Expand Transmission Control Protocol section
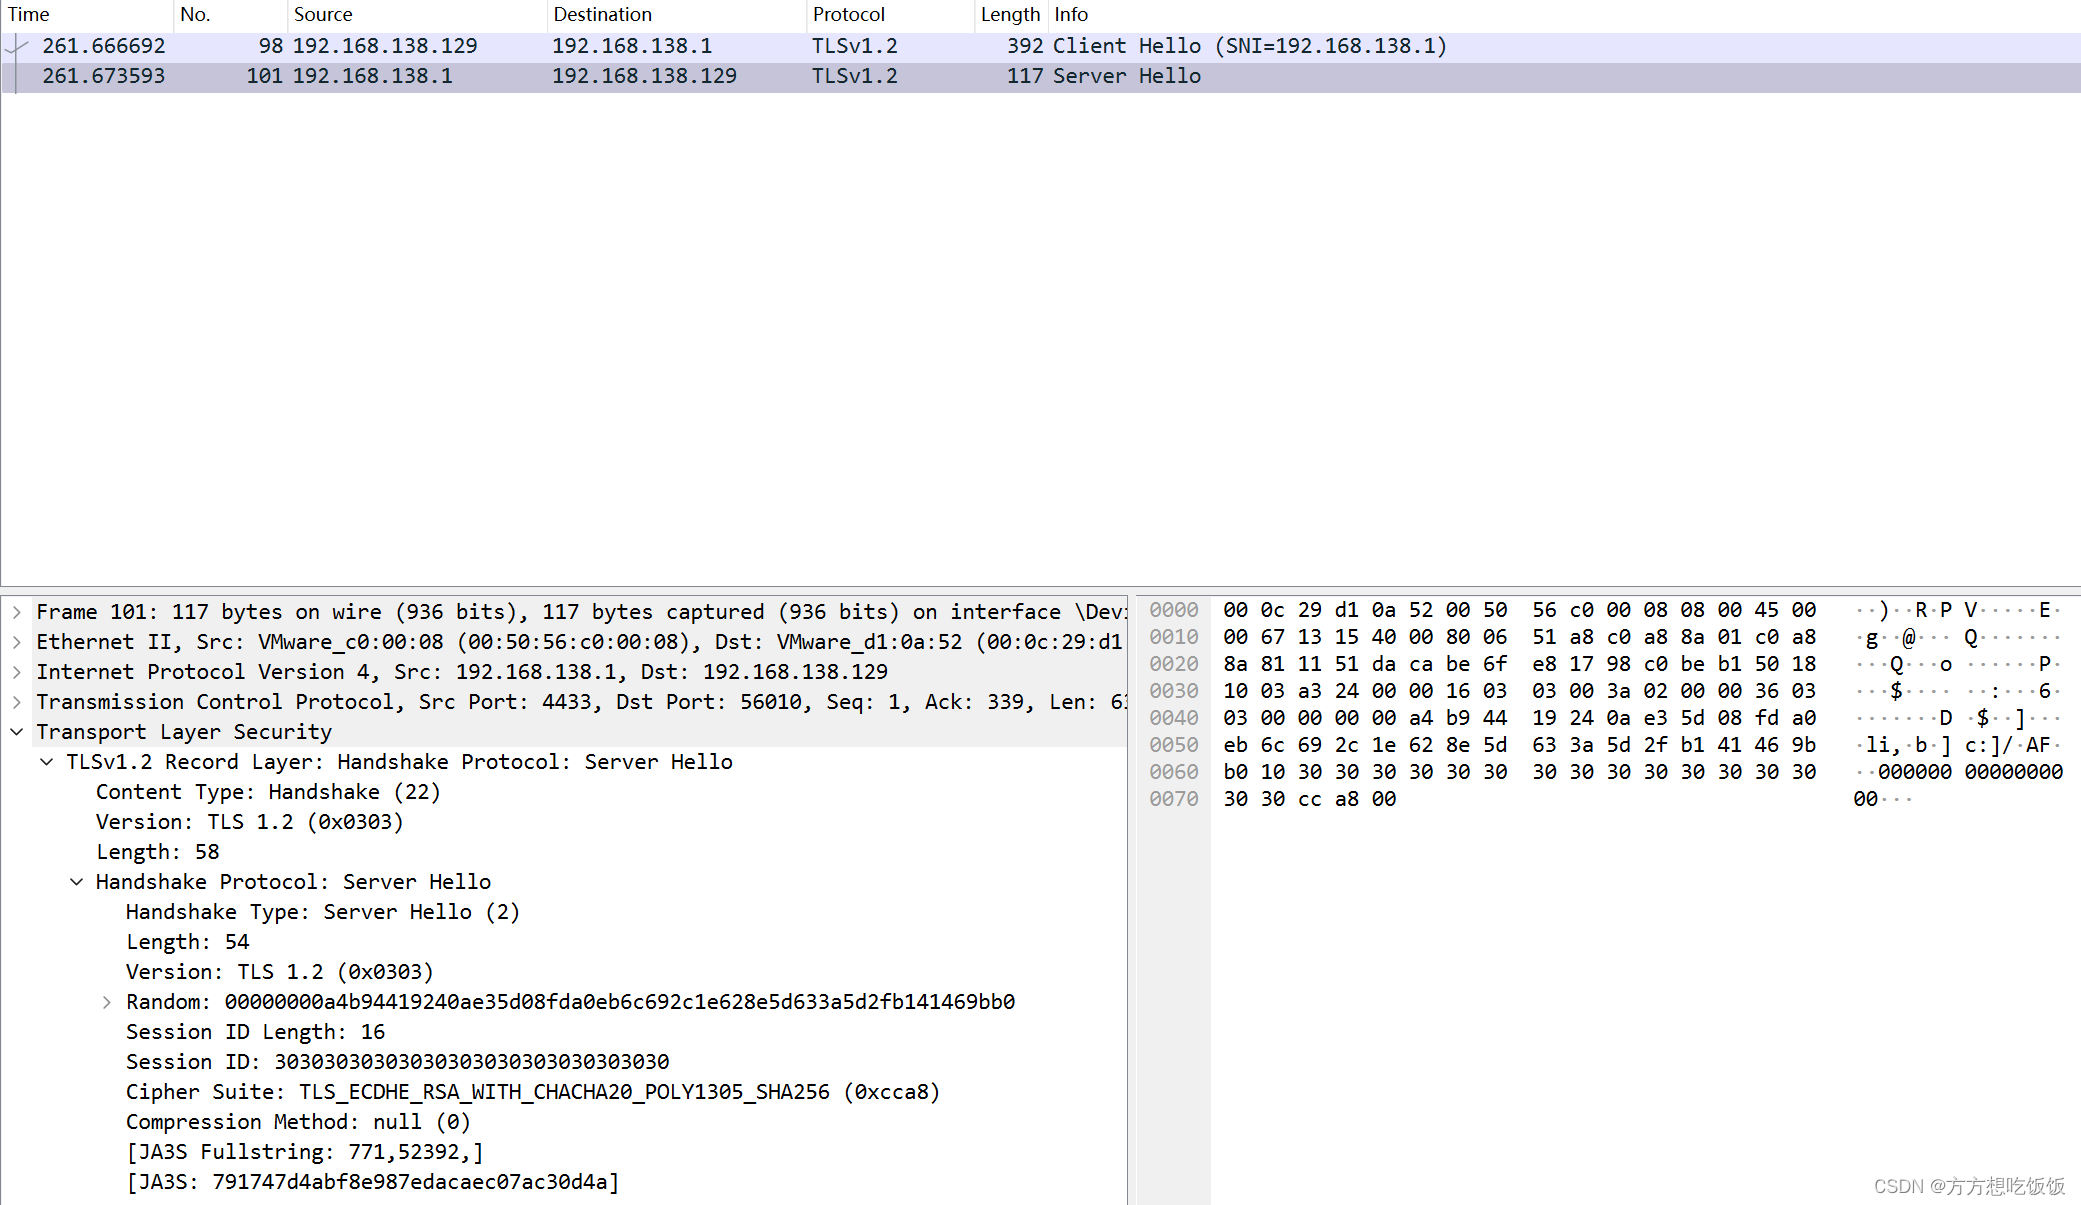The width and height of the screenshot is (2081, 1205). point(16,702)
